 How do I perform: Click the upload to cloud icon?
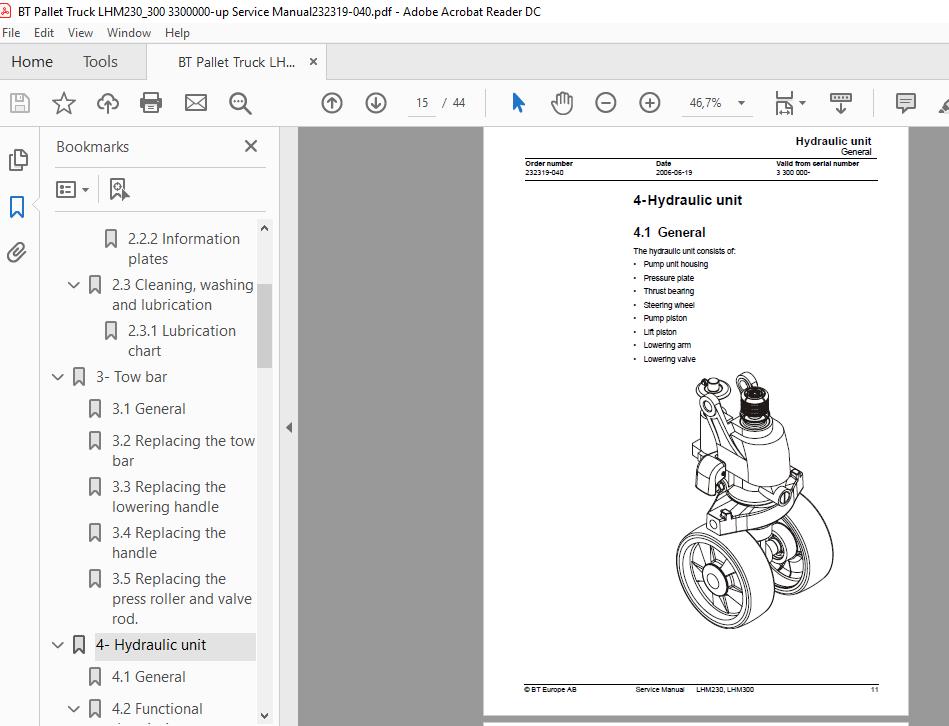tap(108, 103)
